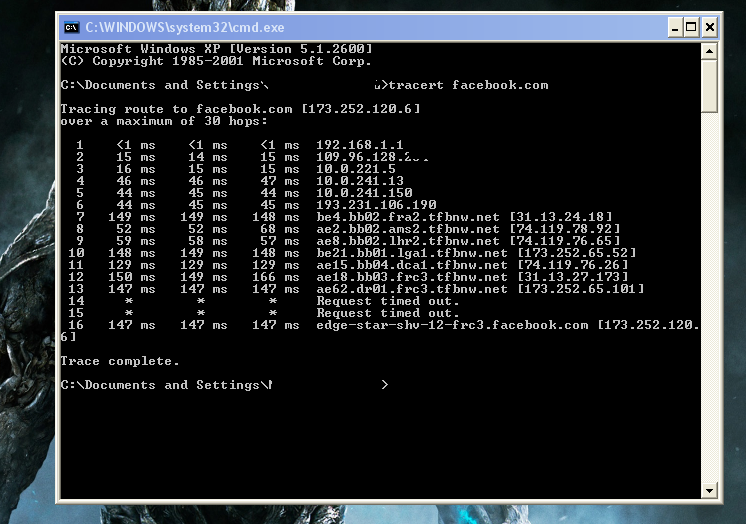This screenshot has width=746, height=524.
Task: Click the IP address 193.231.106.190
Action: [x=376, y=205]
